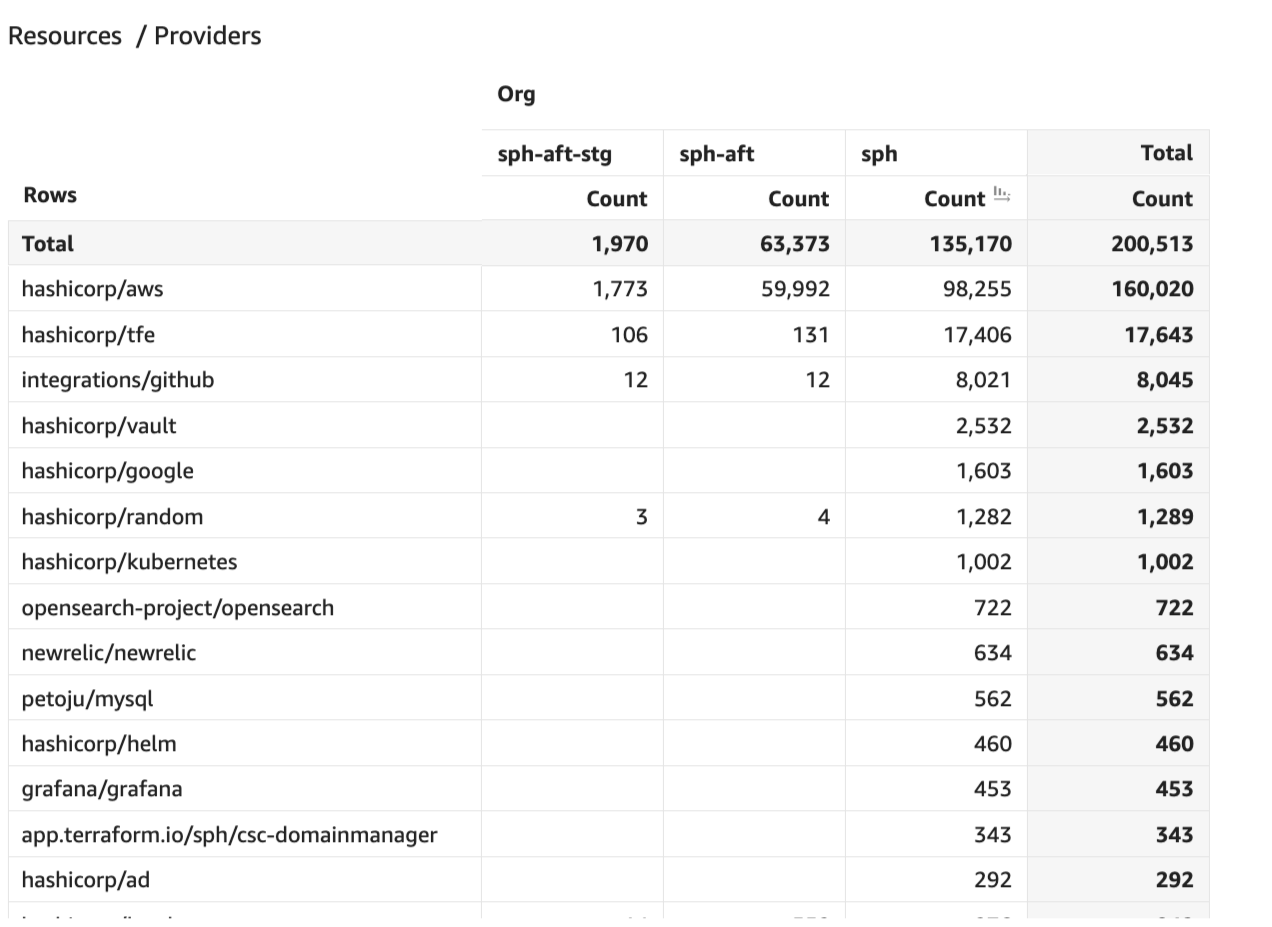The width and height of the screenshot is (1272, 927).
Task: Click hashicorp/tfe total 17,643
Action: [1158, 335]
